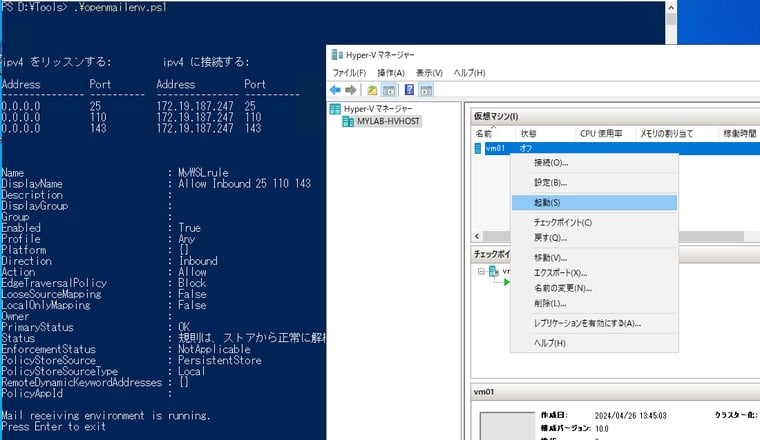The image size is (760, 440).
Task: Choose チェックポイント(C) from context menu
Action: point(594,222)
